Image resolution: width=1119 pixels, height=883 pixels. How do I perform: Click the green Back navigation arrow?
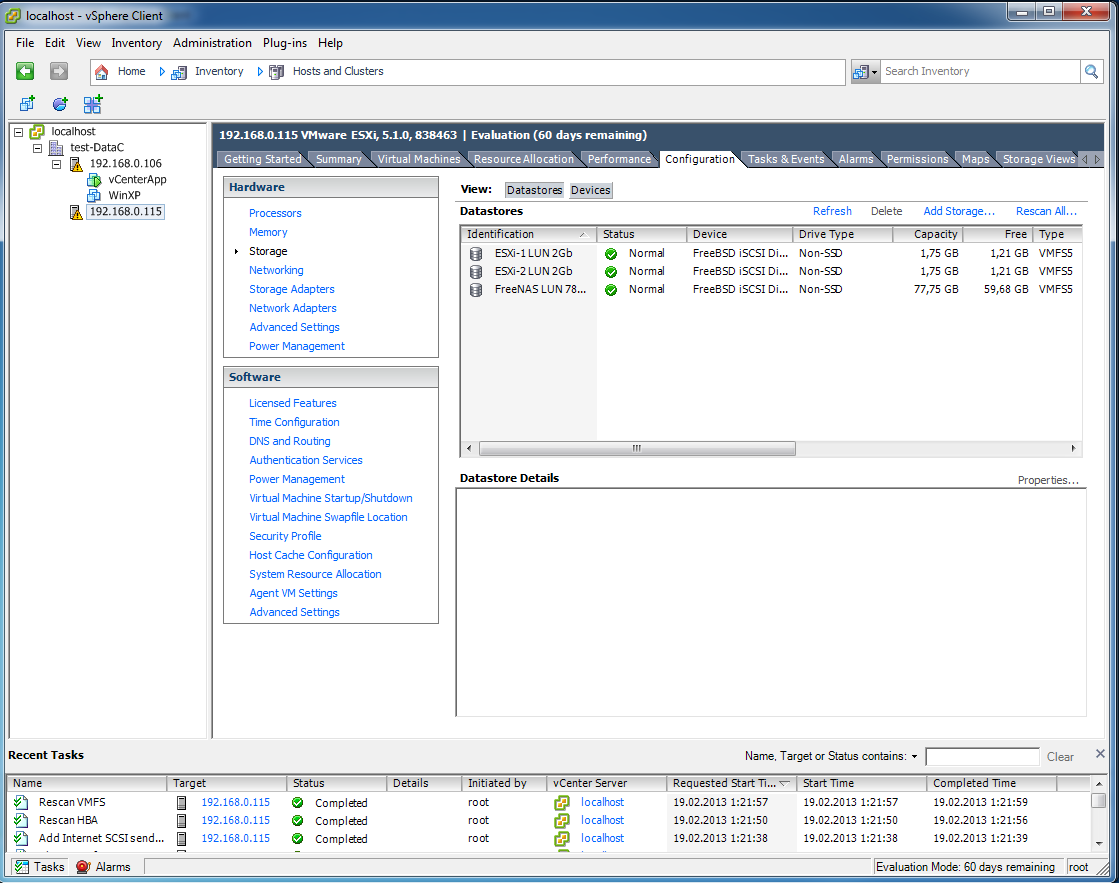(25, 71)
